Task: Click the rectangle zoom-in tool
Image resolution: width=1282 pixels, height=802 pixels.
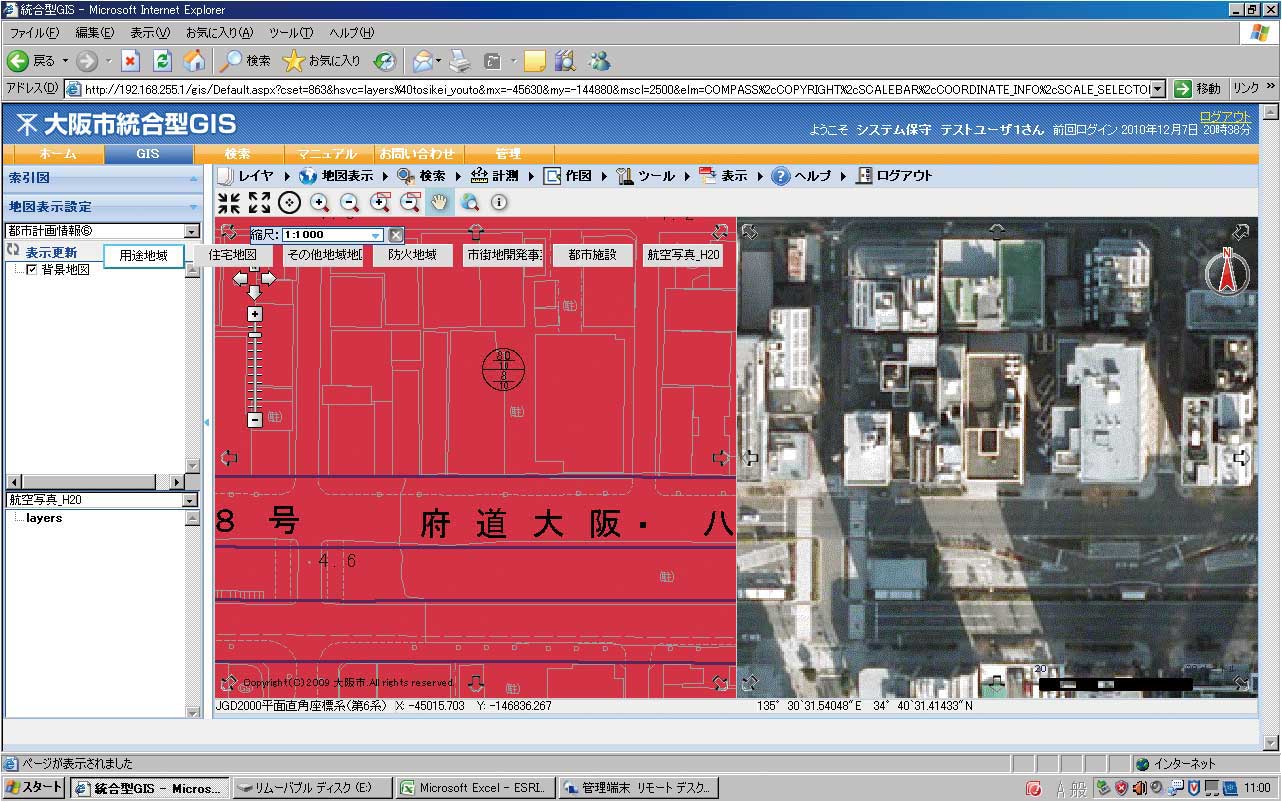Action: pyautogui.click(x=380, y=203)
